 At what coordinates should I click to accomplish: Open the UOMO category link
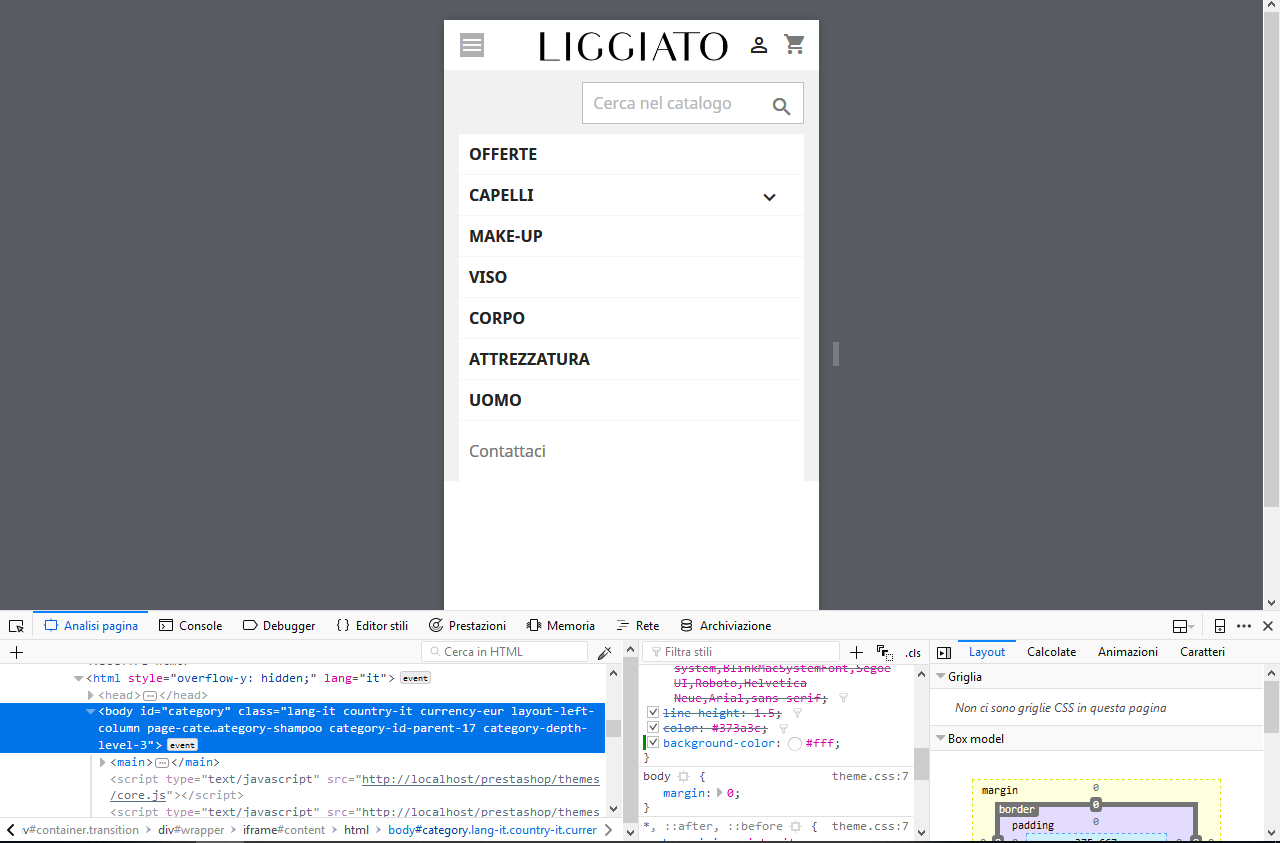click(495, 400)
